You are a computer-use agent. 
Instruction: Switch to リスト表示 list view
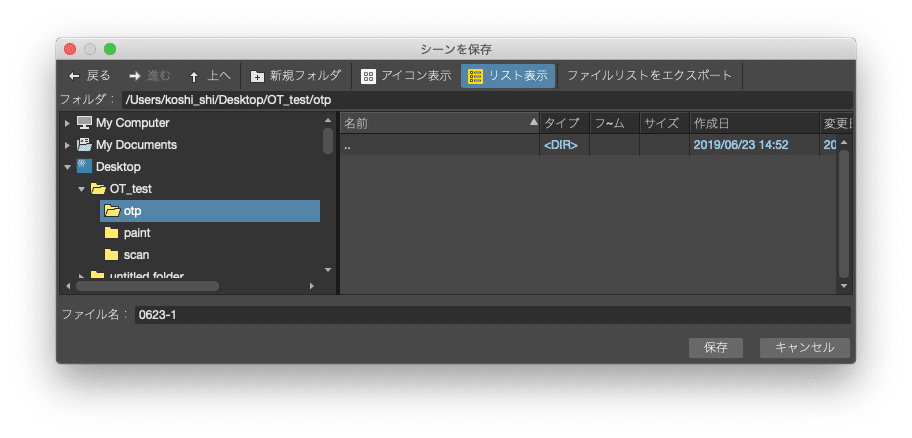[508, 76]
